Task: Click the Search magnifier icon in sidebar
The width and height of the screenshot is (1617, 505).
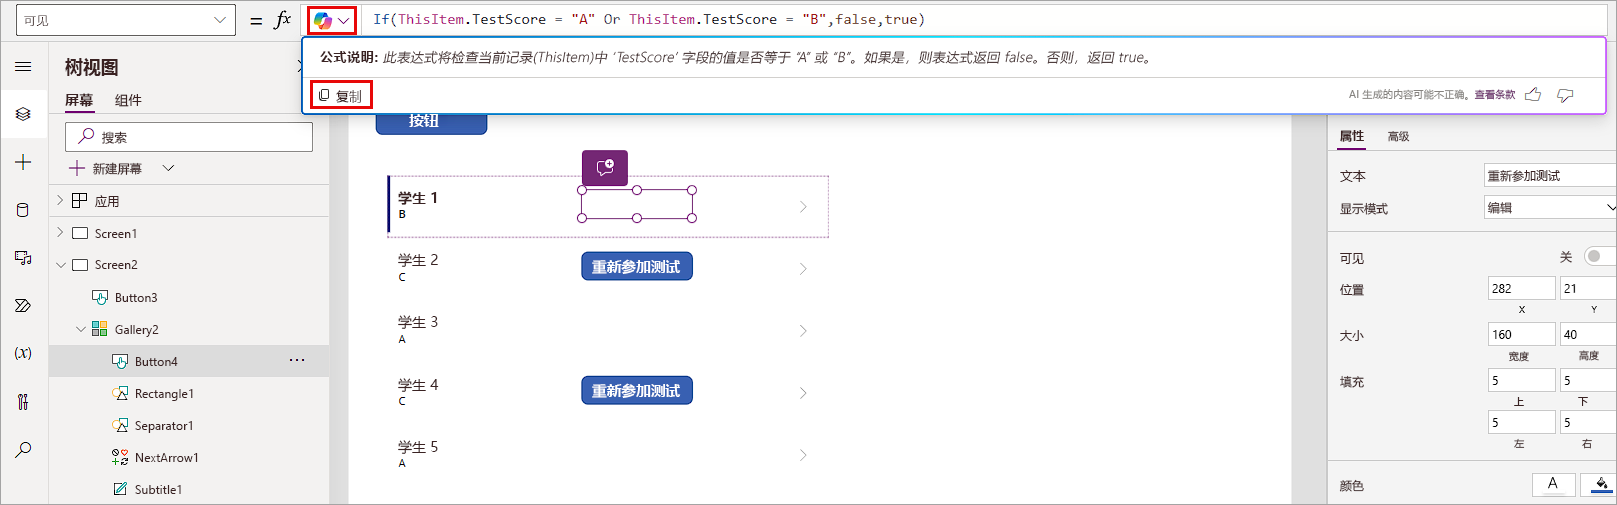Action: pyautogui.click(x=23, y=450)
